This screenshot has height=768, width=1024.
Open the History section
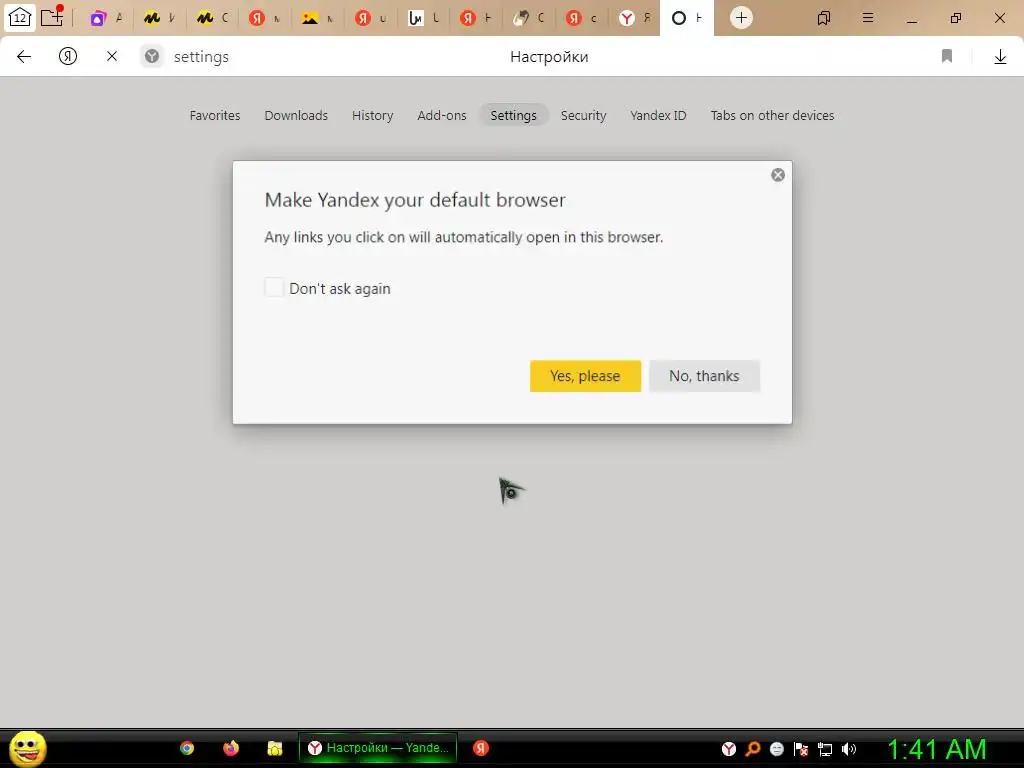click(x=372, y=116)
